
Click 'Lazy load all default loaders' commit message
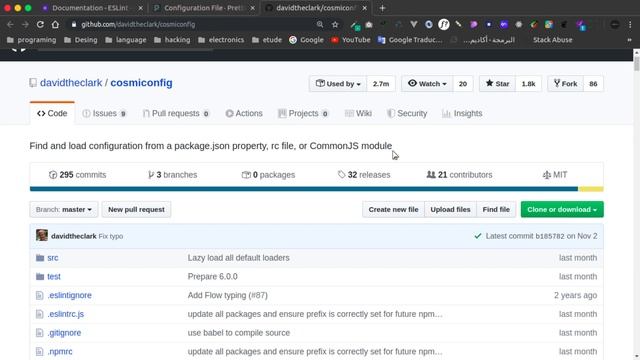[238, 258]
